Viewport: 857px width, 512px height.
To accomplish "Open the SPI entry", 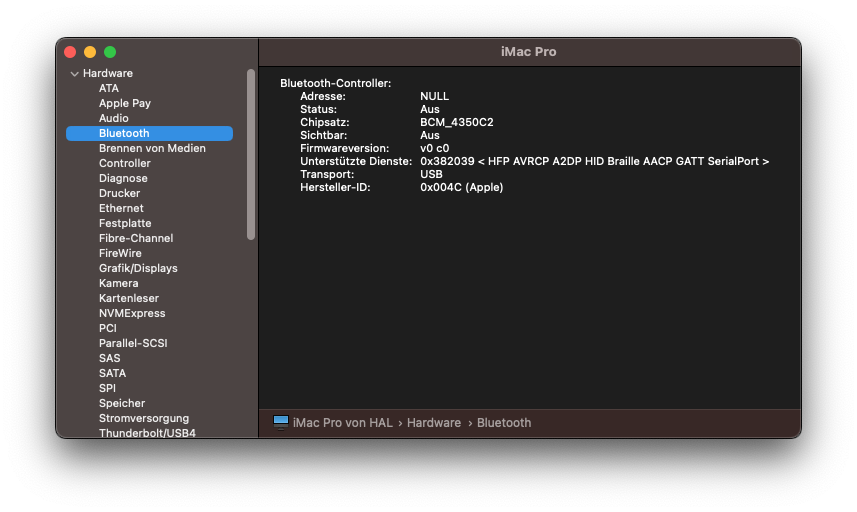I will 107,389.
